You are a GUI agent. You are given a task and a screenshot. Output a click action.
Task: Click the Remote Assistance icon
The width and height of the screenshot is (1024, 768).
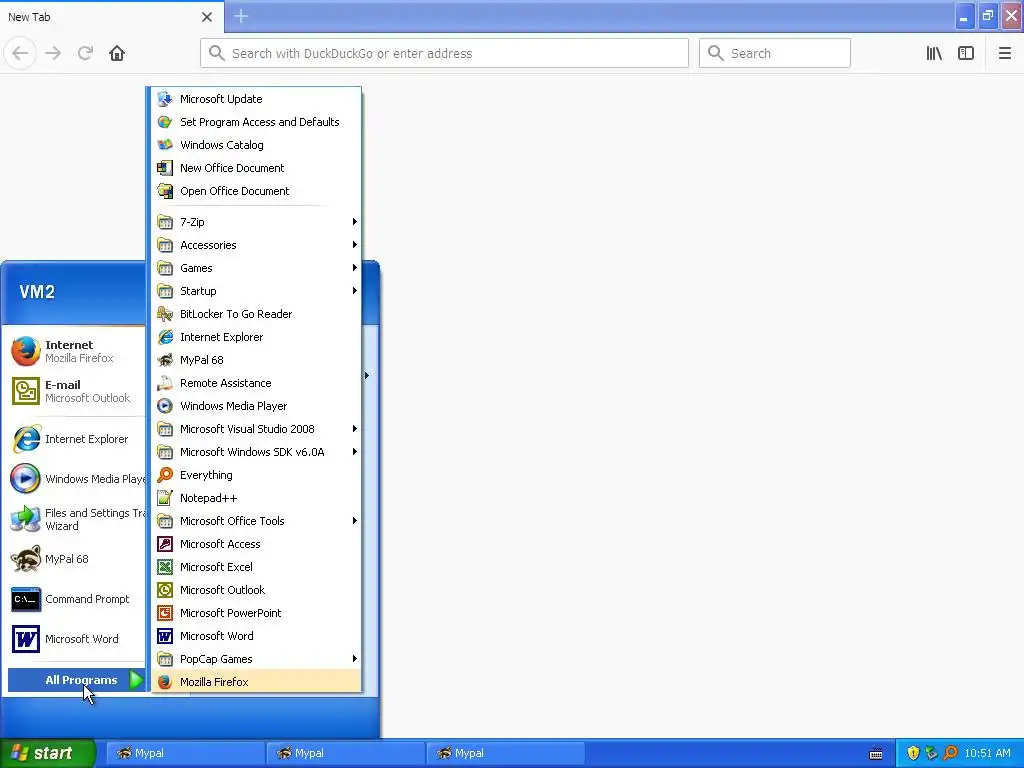[x=165, y=383]
